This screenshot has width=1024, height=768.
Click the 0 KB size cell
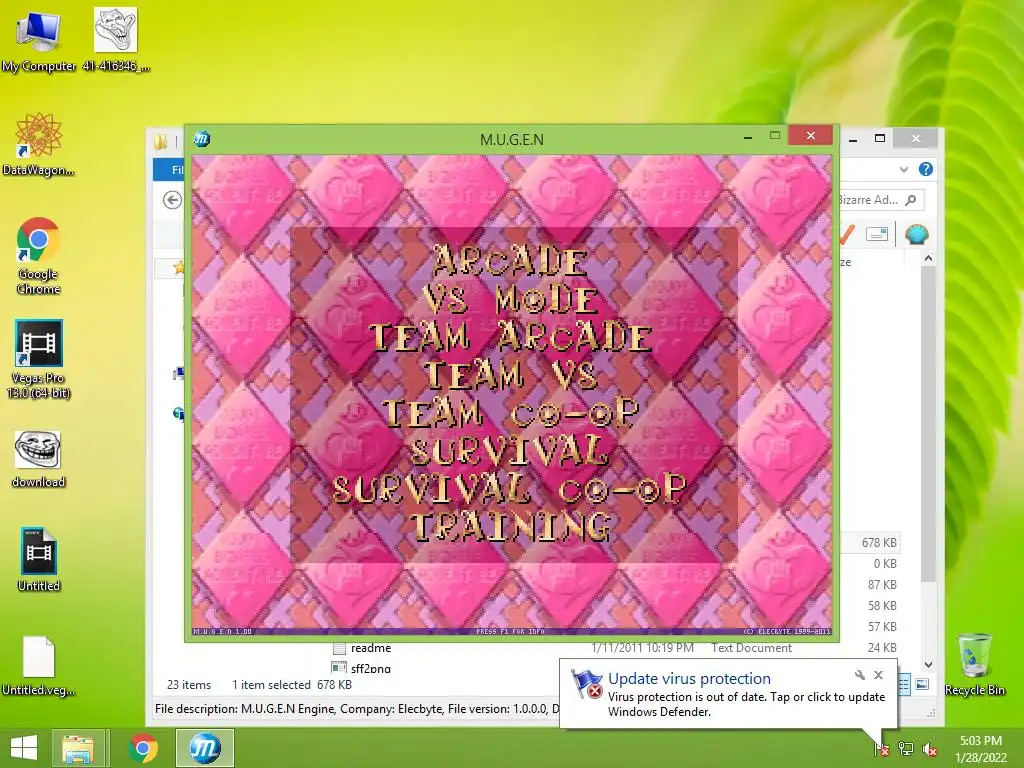tap(885, 564)
